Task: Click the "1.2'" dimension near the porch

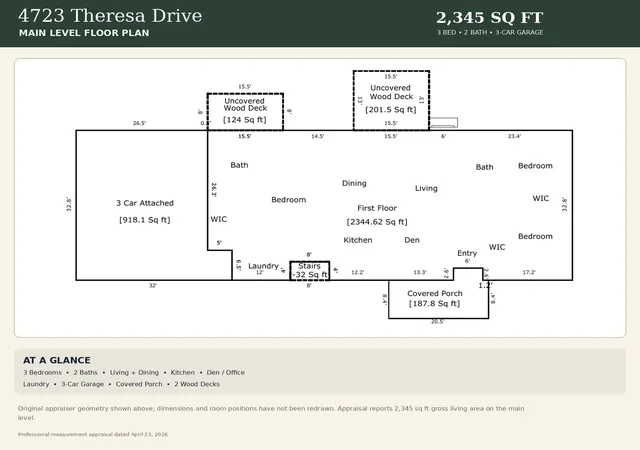Action: coord(485,285)
